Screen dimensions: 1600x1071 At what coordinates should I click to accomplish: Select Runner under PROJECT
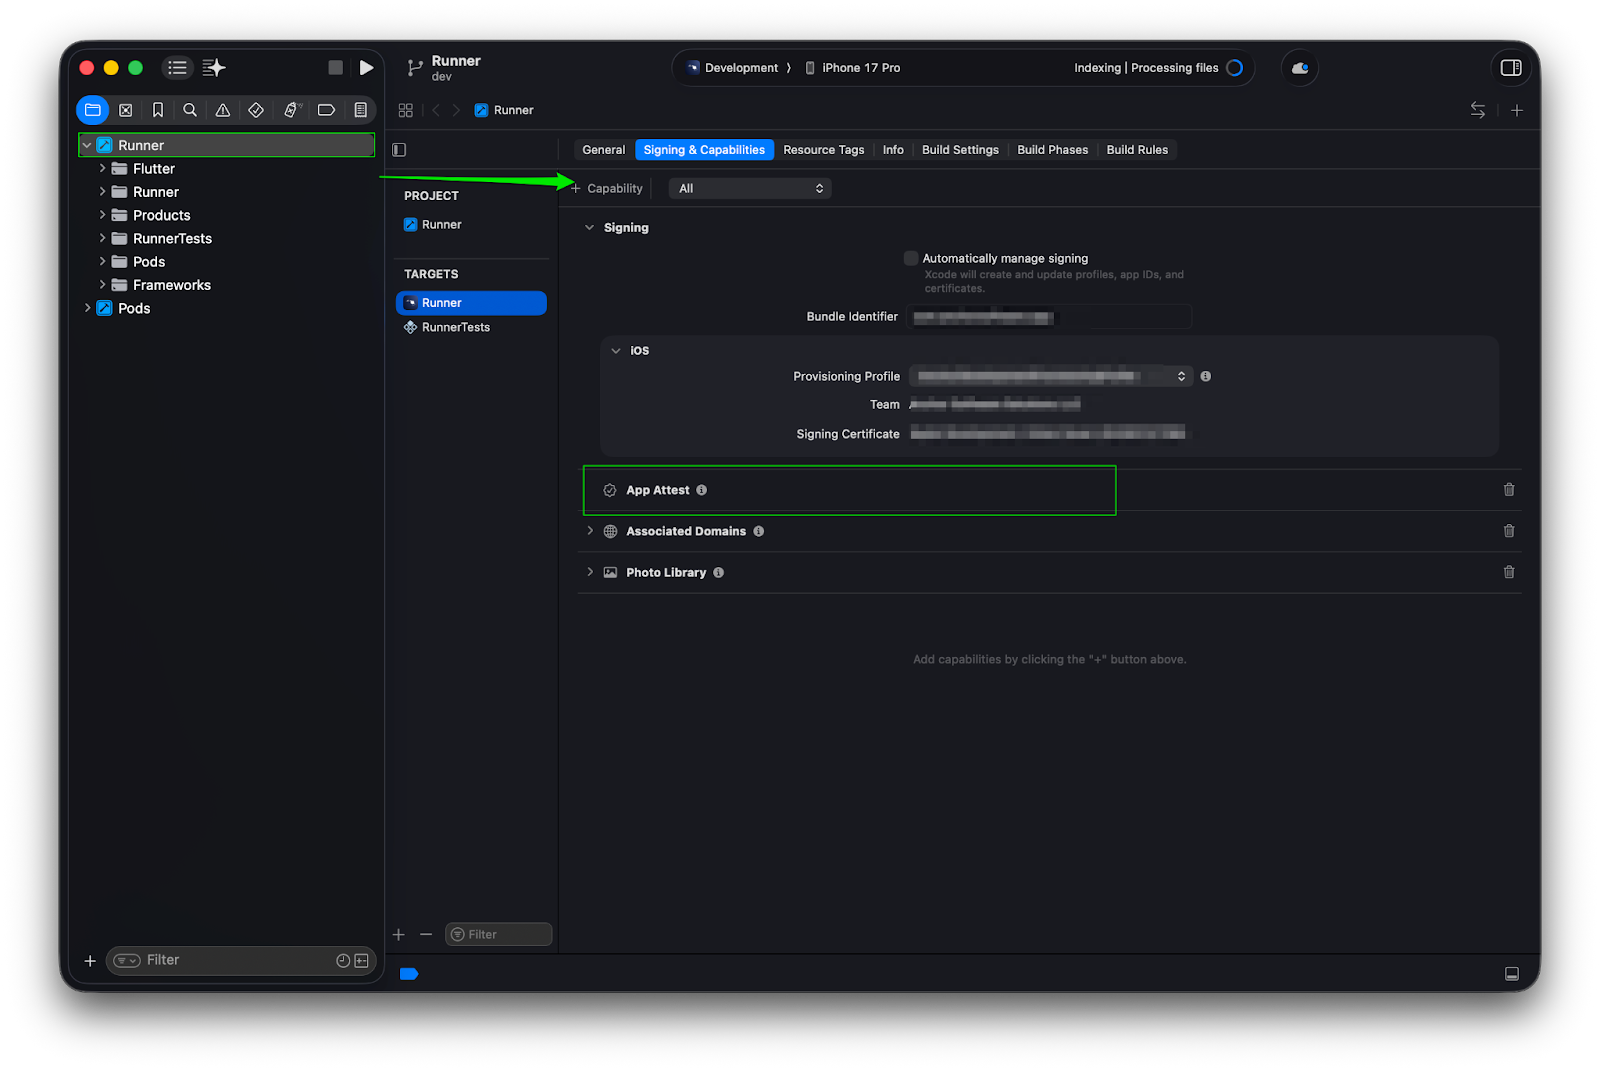[433, 225]
